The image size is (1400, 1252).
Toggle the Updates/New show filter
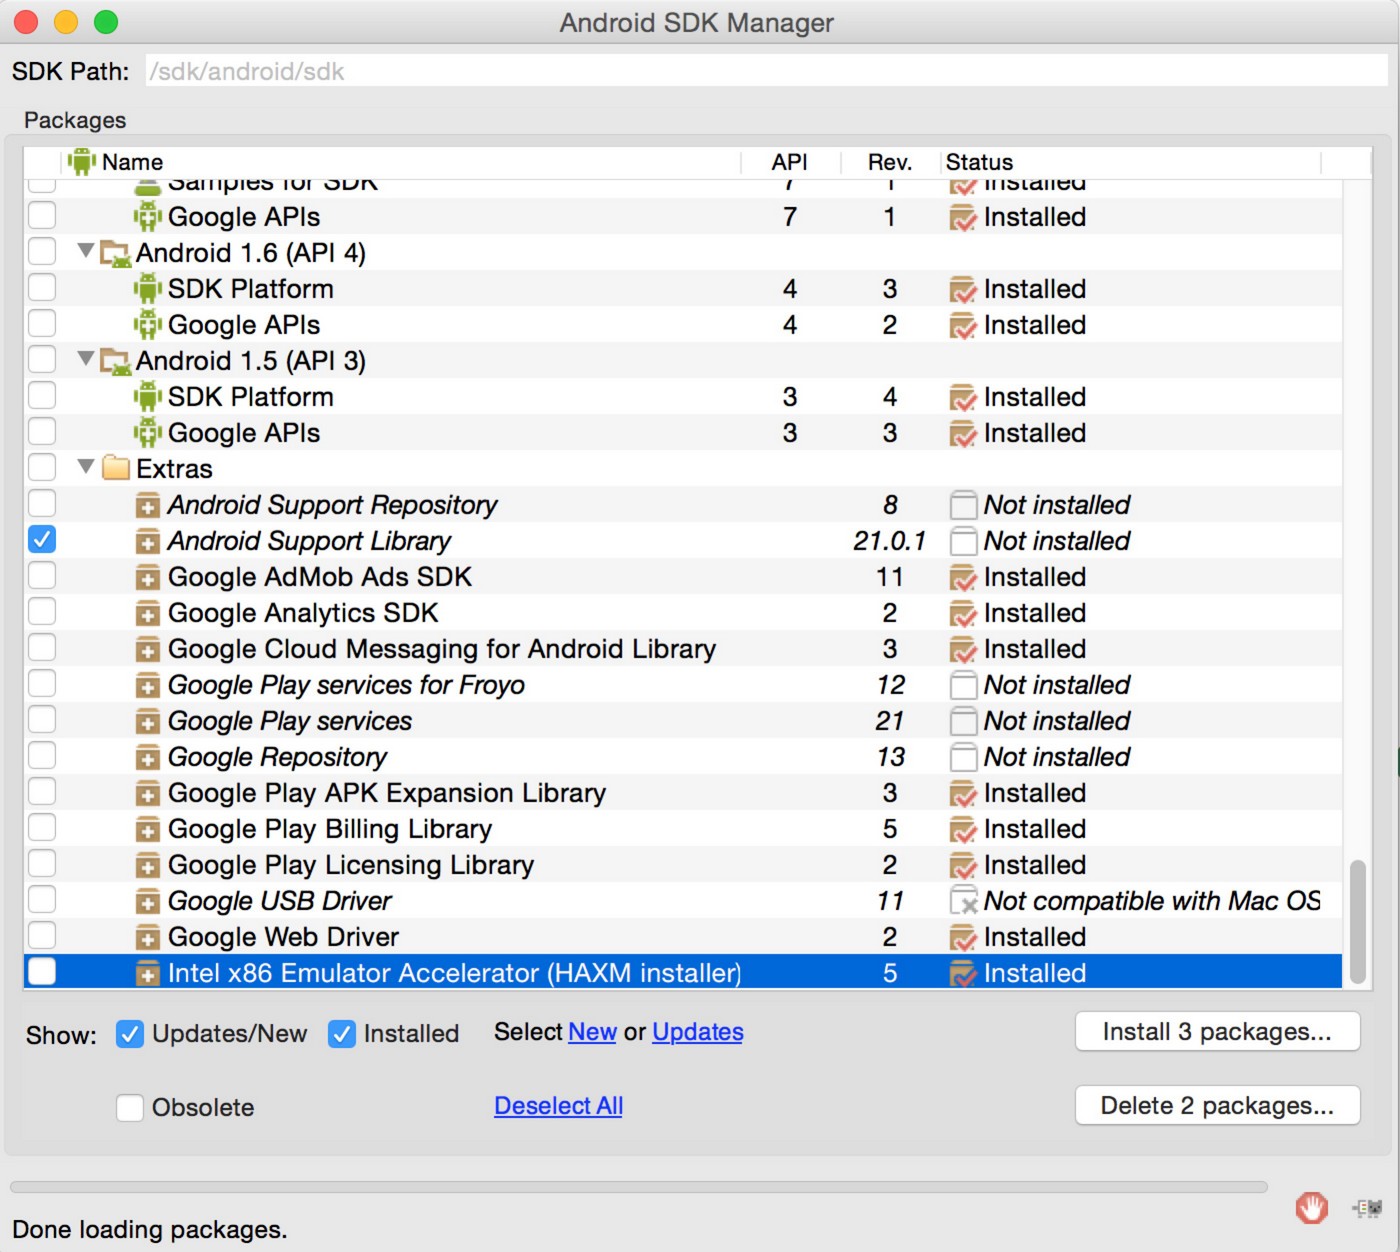click(130, 1034)
